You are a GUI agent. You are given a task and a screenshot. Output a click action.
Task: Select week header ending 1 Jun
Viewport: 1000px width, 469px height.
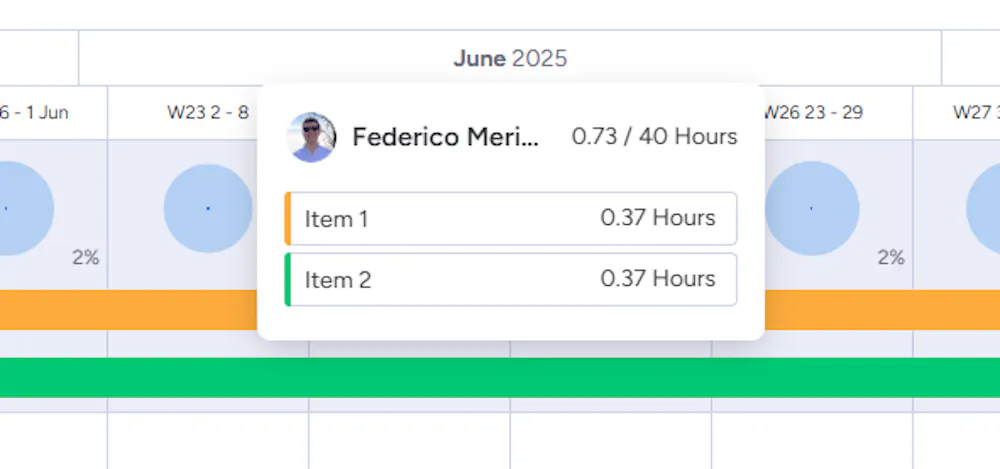40,112
